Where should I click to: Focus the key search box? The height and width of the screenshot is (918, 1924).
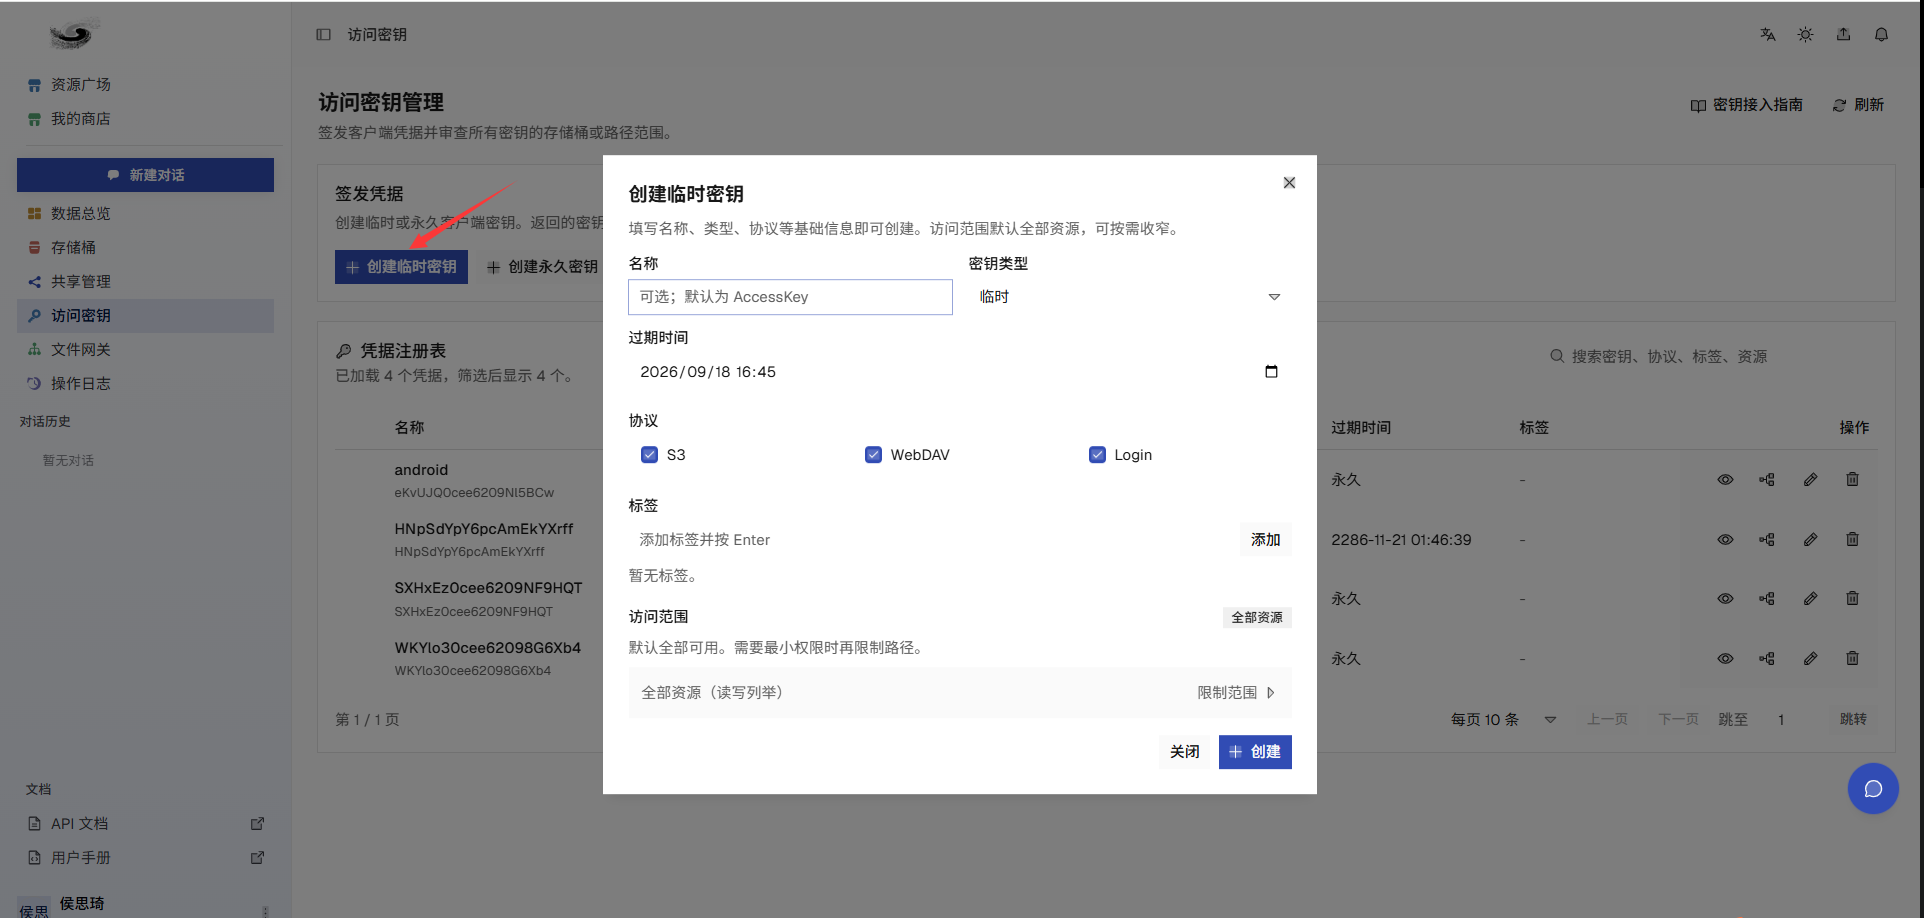click(x=1710, y=356)
